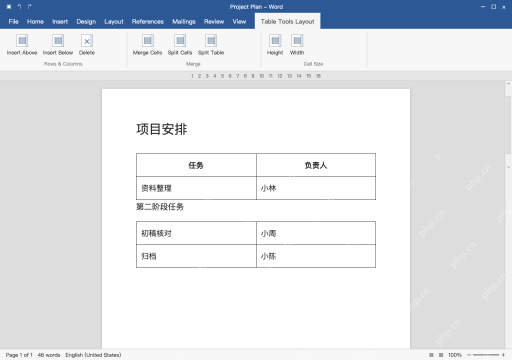Click the 46 words counter

(49, 355)
